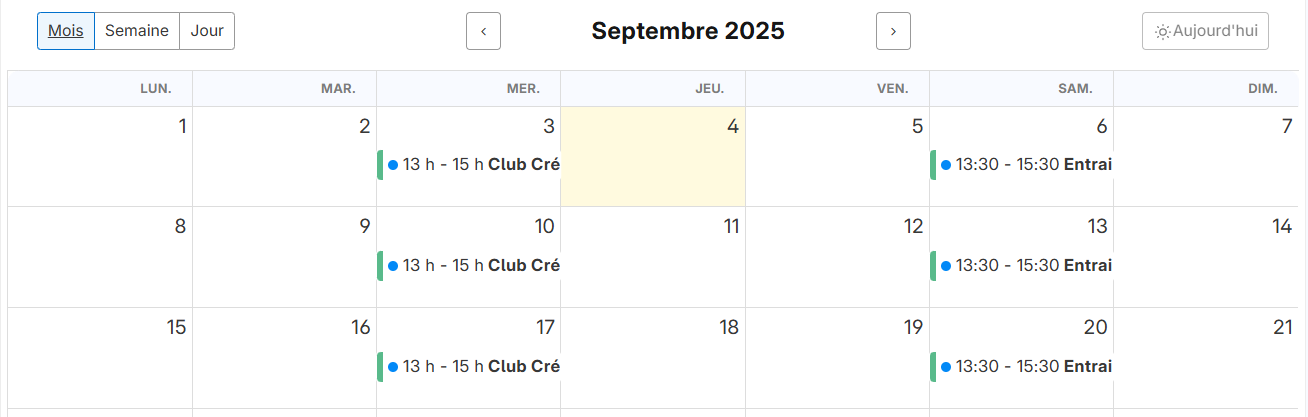The width and height of the screenshot is (1308, 417).
Task: Open Club Cré event on September 3
Action: click(474, 165)
